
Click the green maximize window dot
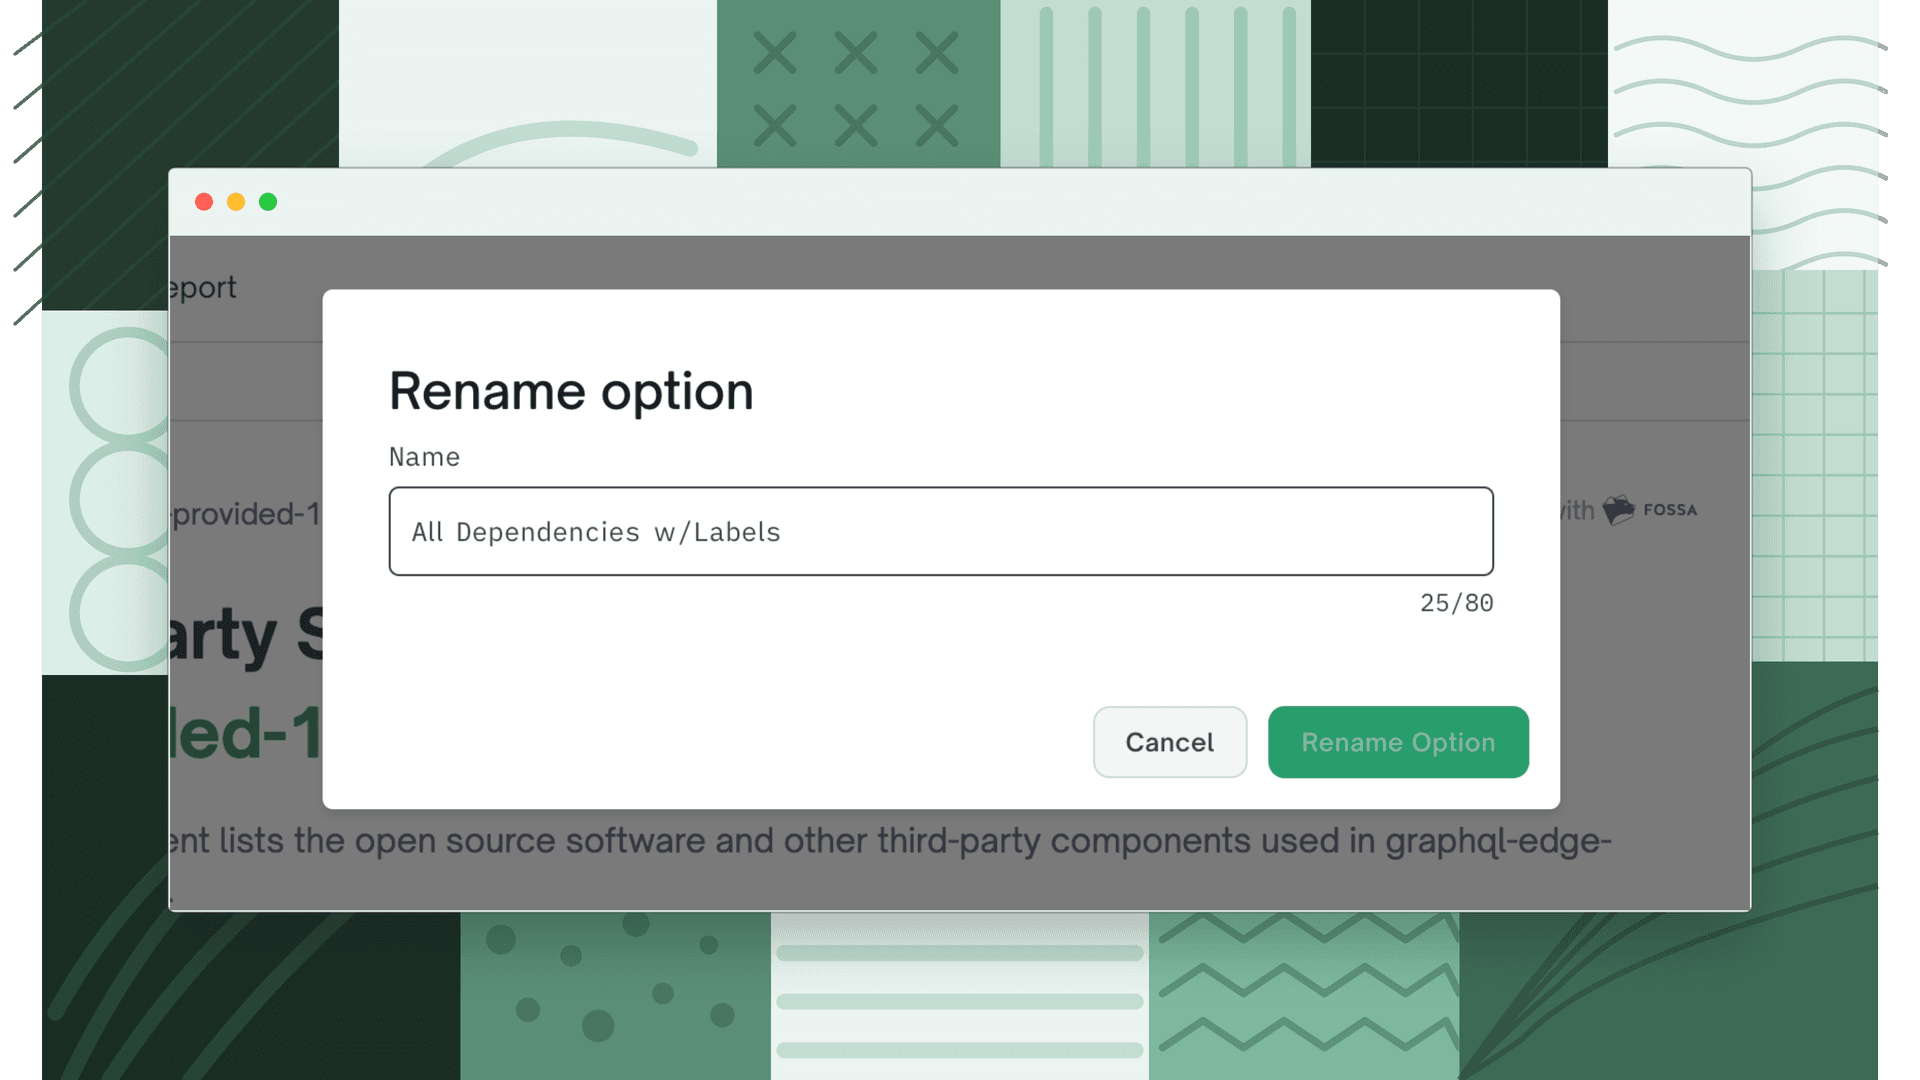[268, 202]
